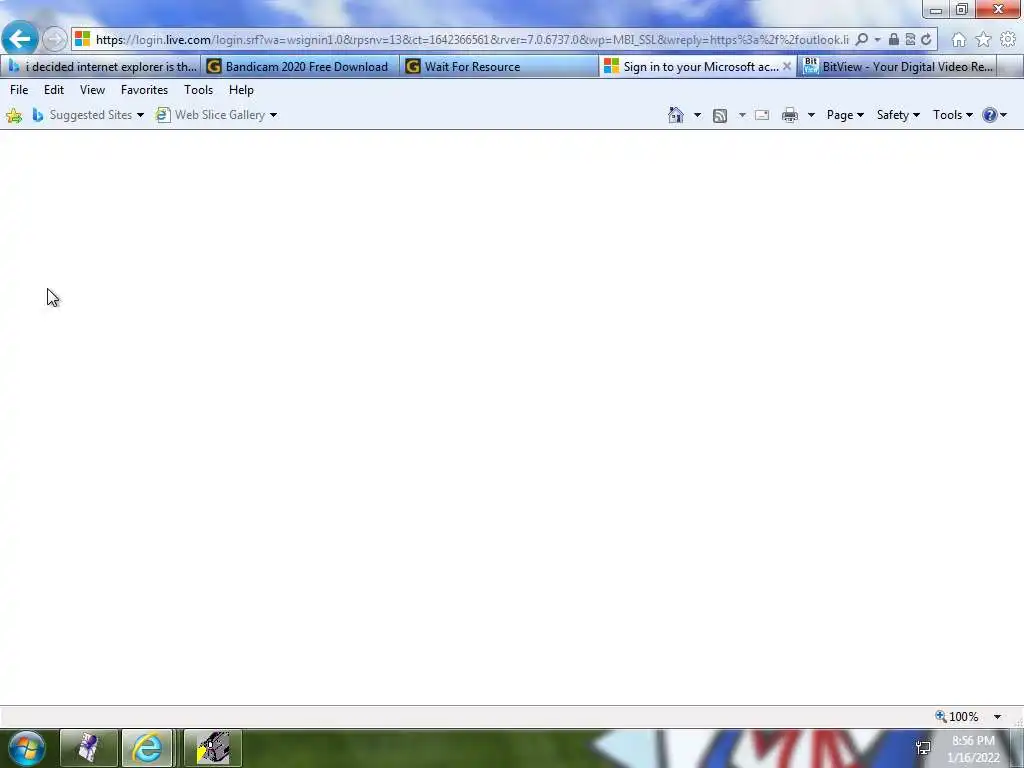Open command bar Tools dropdown
The image size is (1024, 768).
click(x=952, y=115)
